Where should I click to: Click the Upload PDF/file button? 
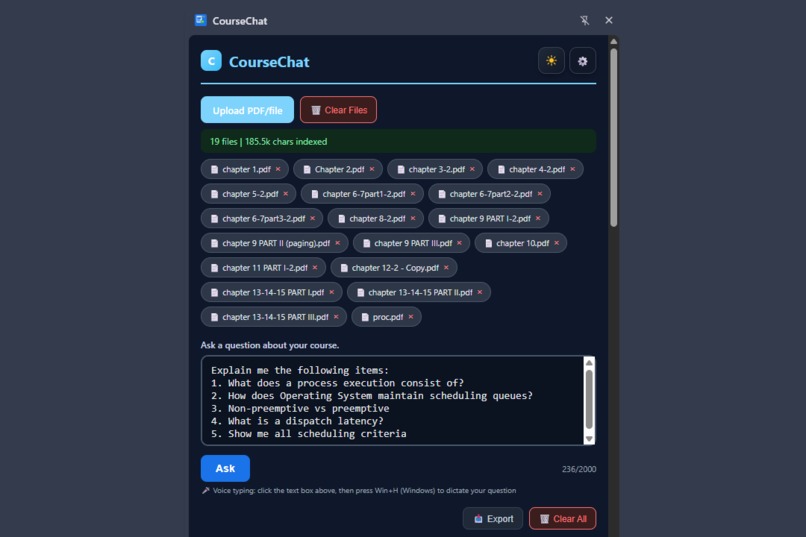(x=247, y=110)
